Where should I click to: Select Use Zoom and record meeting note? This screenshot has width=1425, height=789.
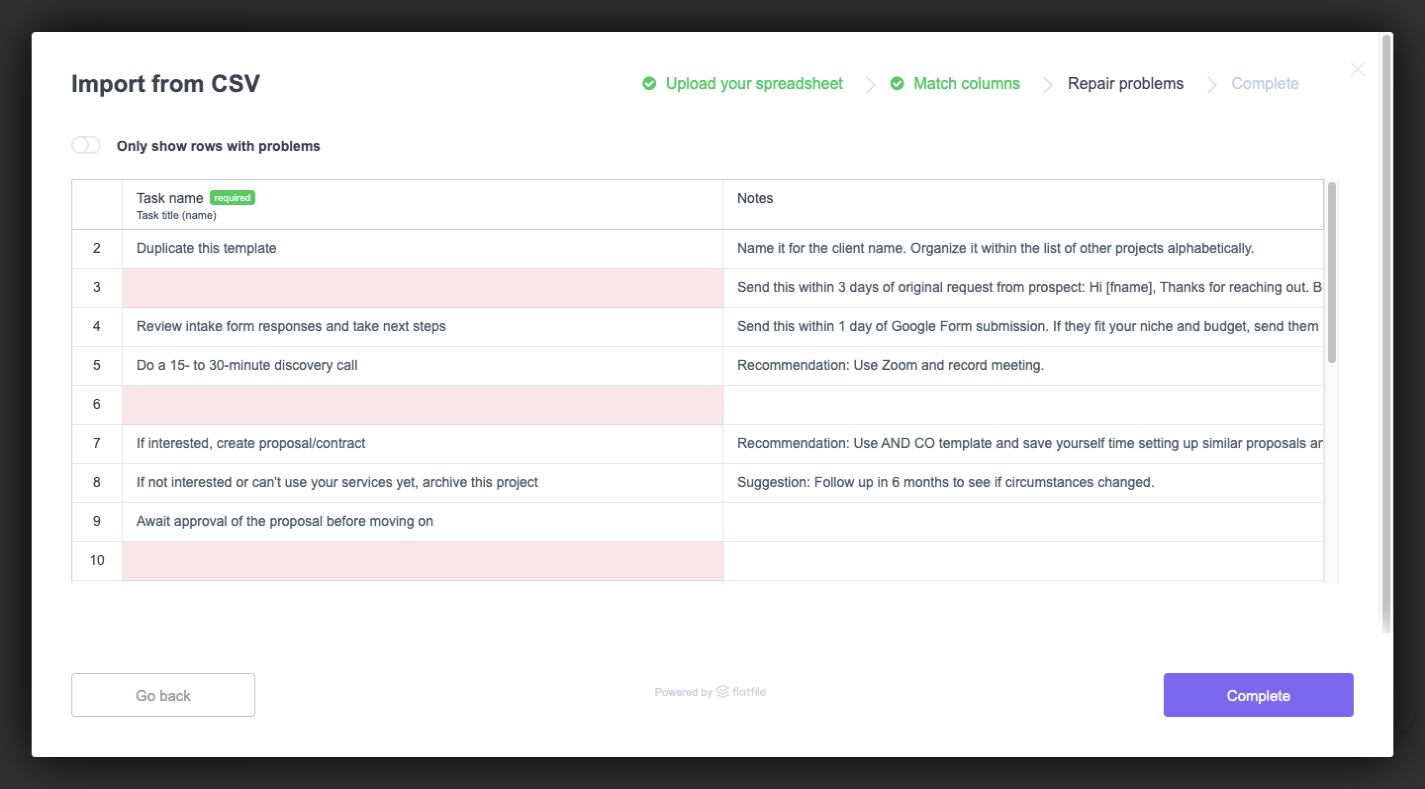(1023, 366)
